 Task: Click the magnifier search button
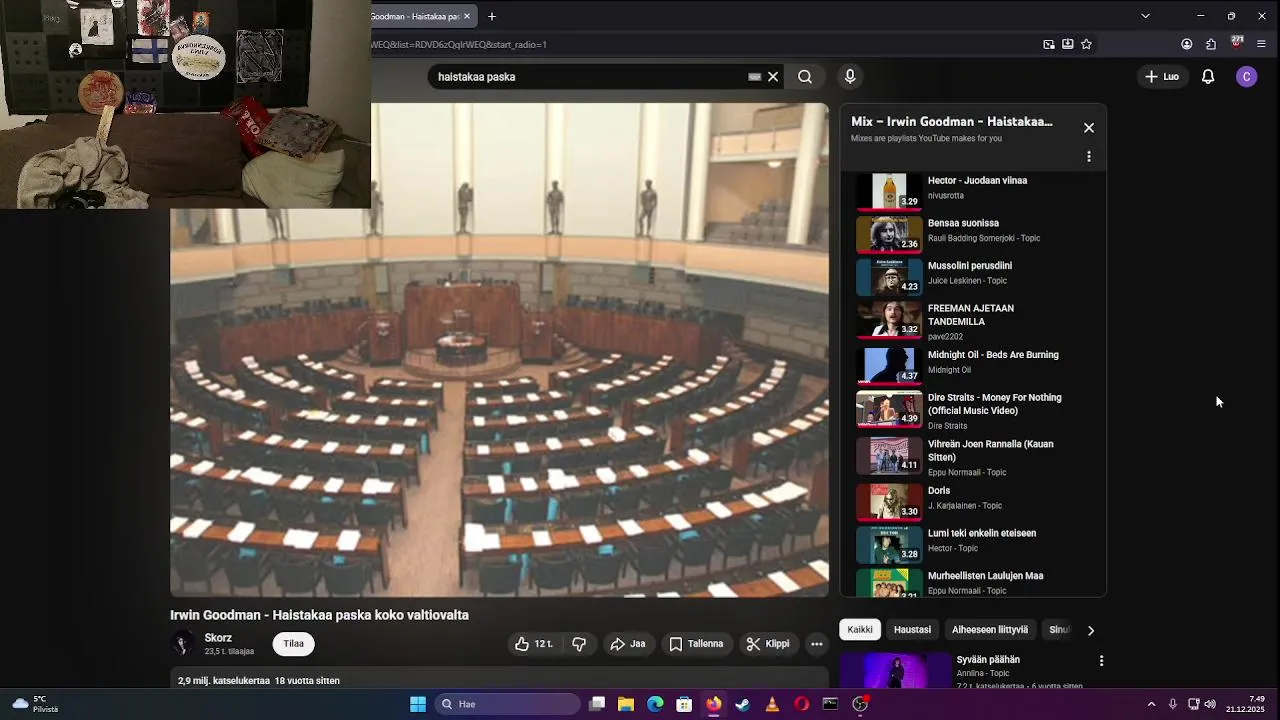[x=805, y=77]
